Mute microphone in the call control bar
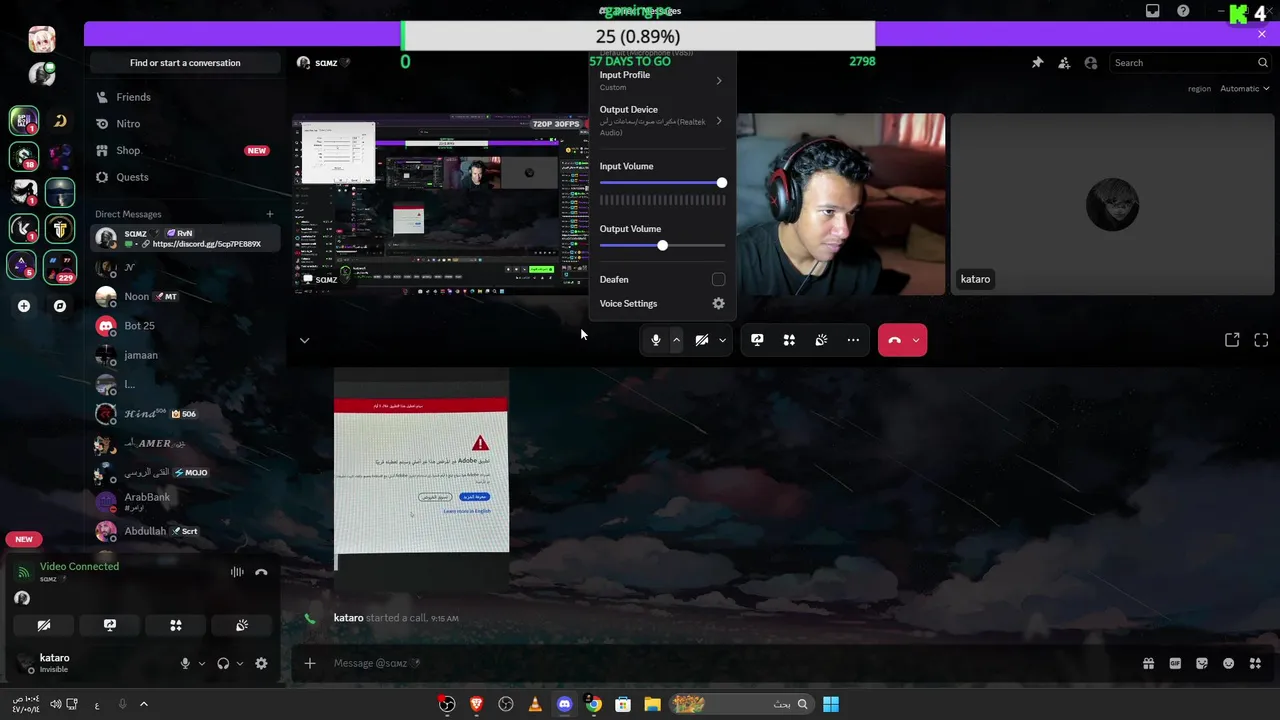Image resolution: width=1280 pixels, height=720 pixels. 655,340
